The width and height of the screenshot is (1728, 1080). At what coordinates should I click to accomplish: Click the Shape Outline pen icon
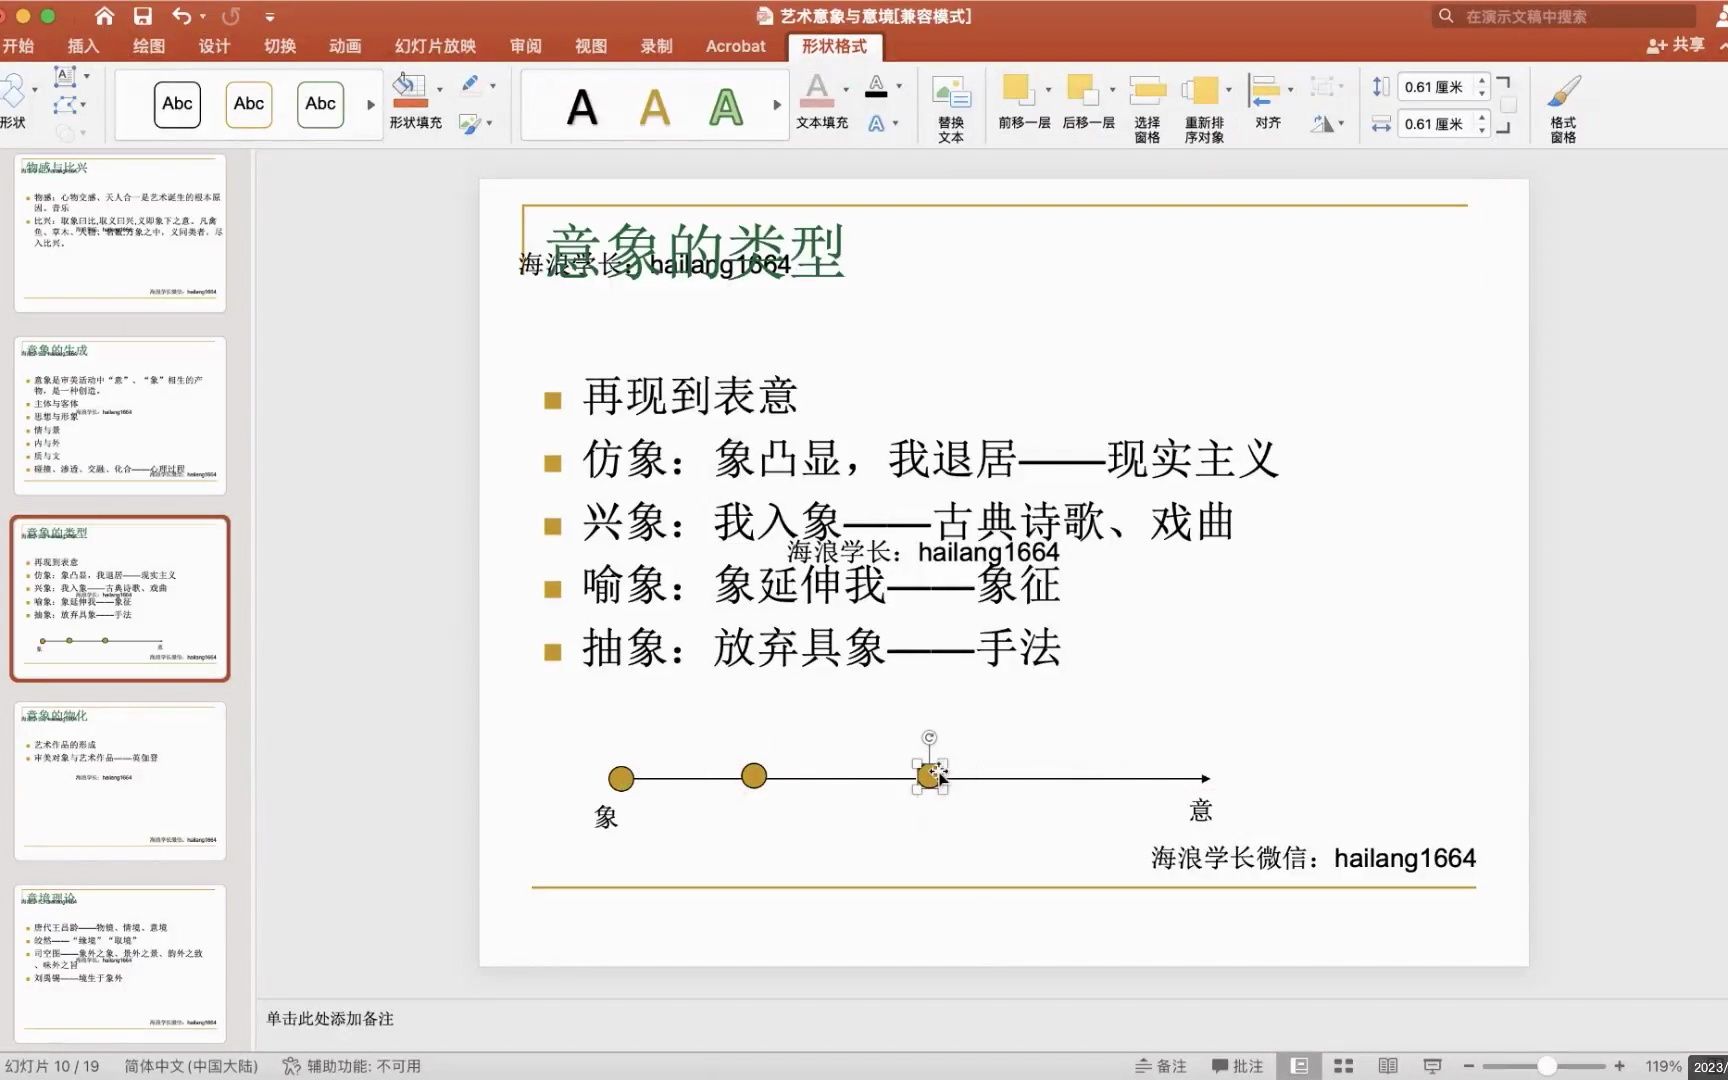click(470, 85)
